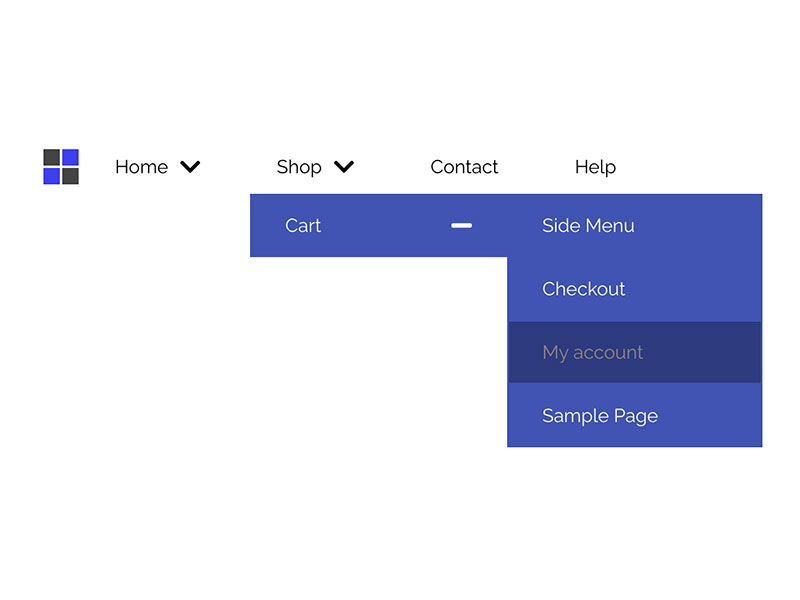Open the Help link in navigation
This screenshot has height=600, width=800.
coord(595,167)
